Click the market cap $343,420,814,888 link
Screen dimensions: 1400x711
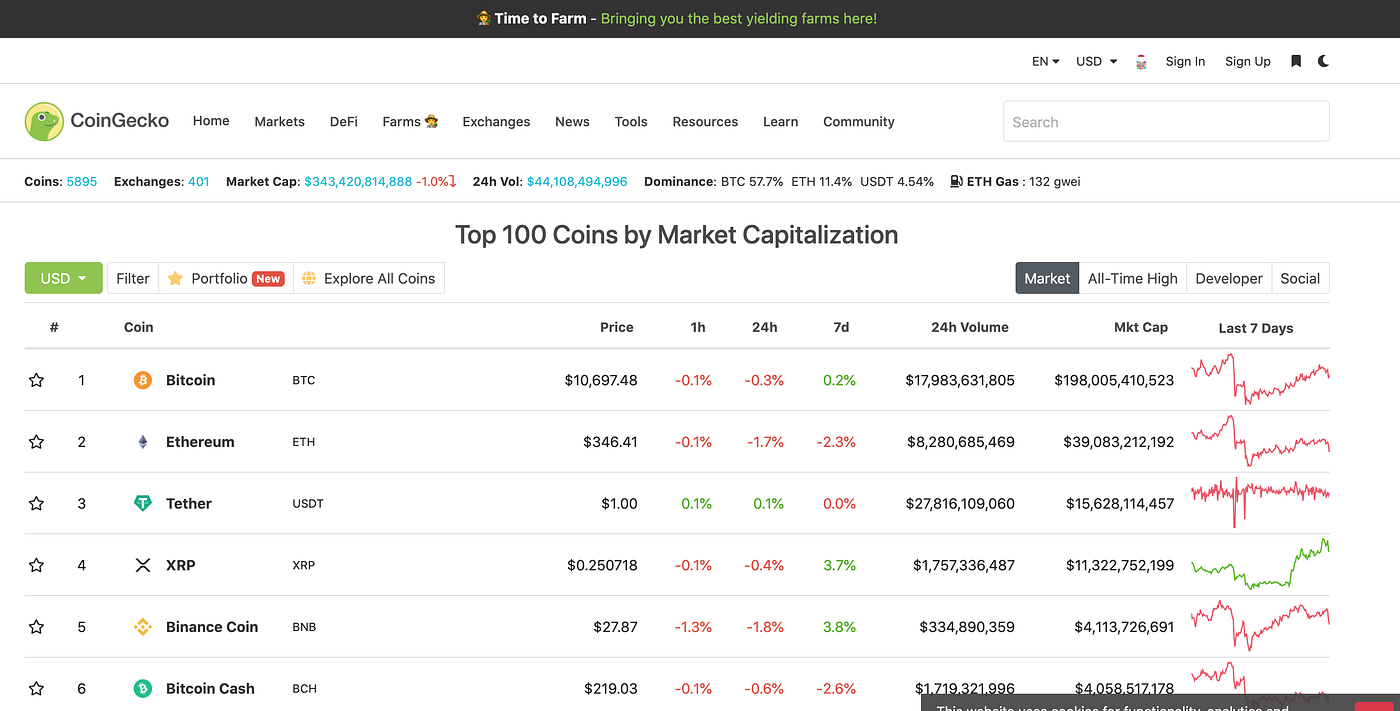coord(358,181)
